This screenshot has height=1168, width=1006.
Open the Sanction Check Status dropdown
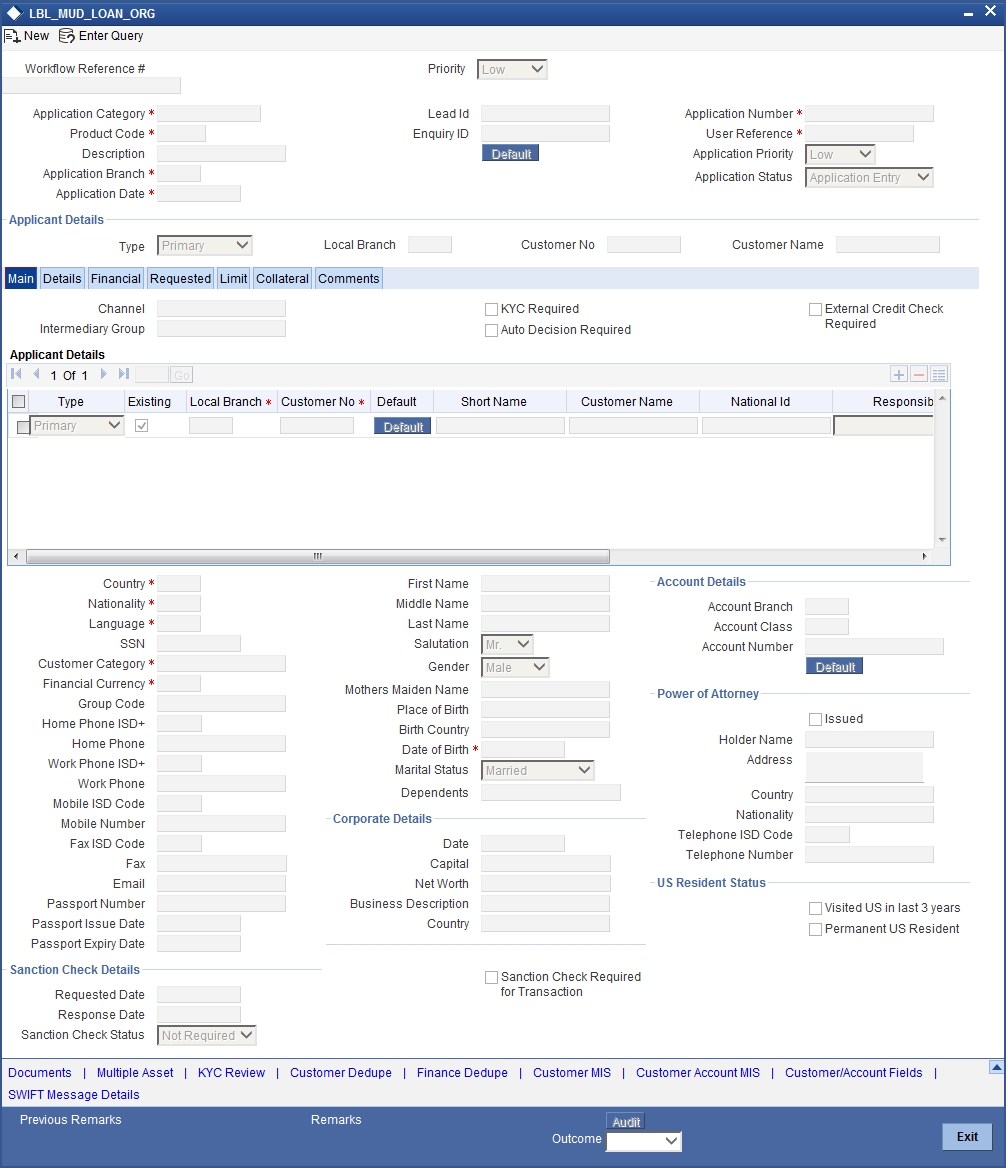coord(207,1035)
